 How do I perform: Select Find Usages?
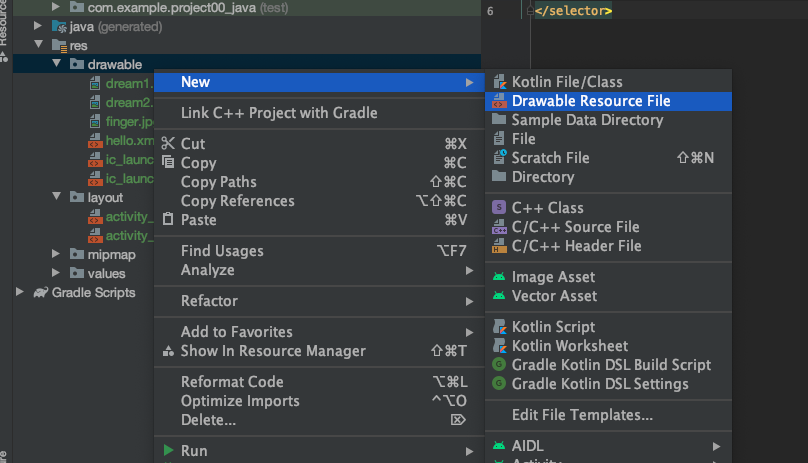point(319,251)
